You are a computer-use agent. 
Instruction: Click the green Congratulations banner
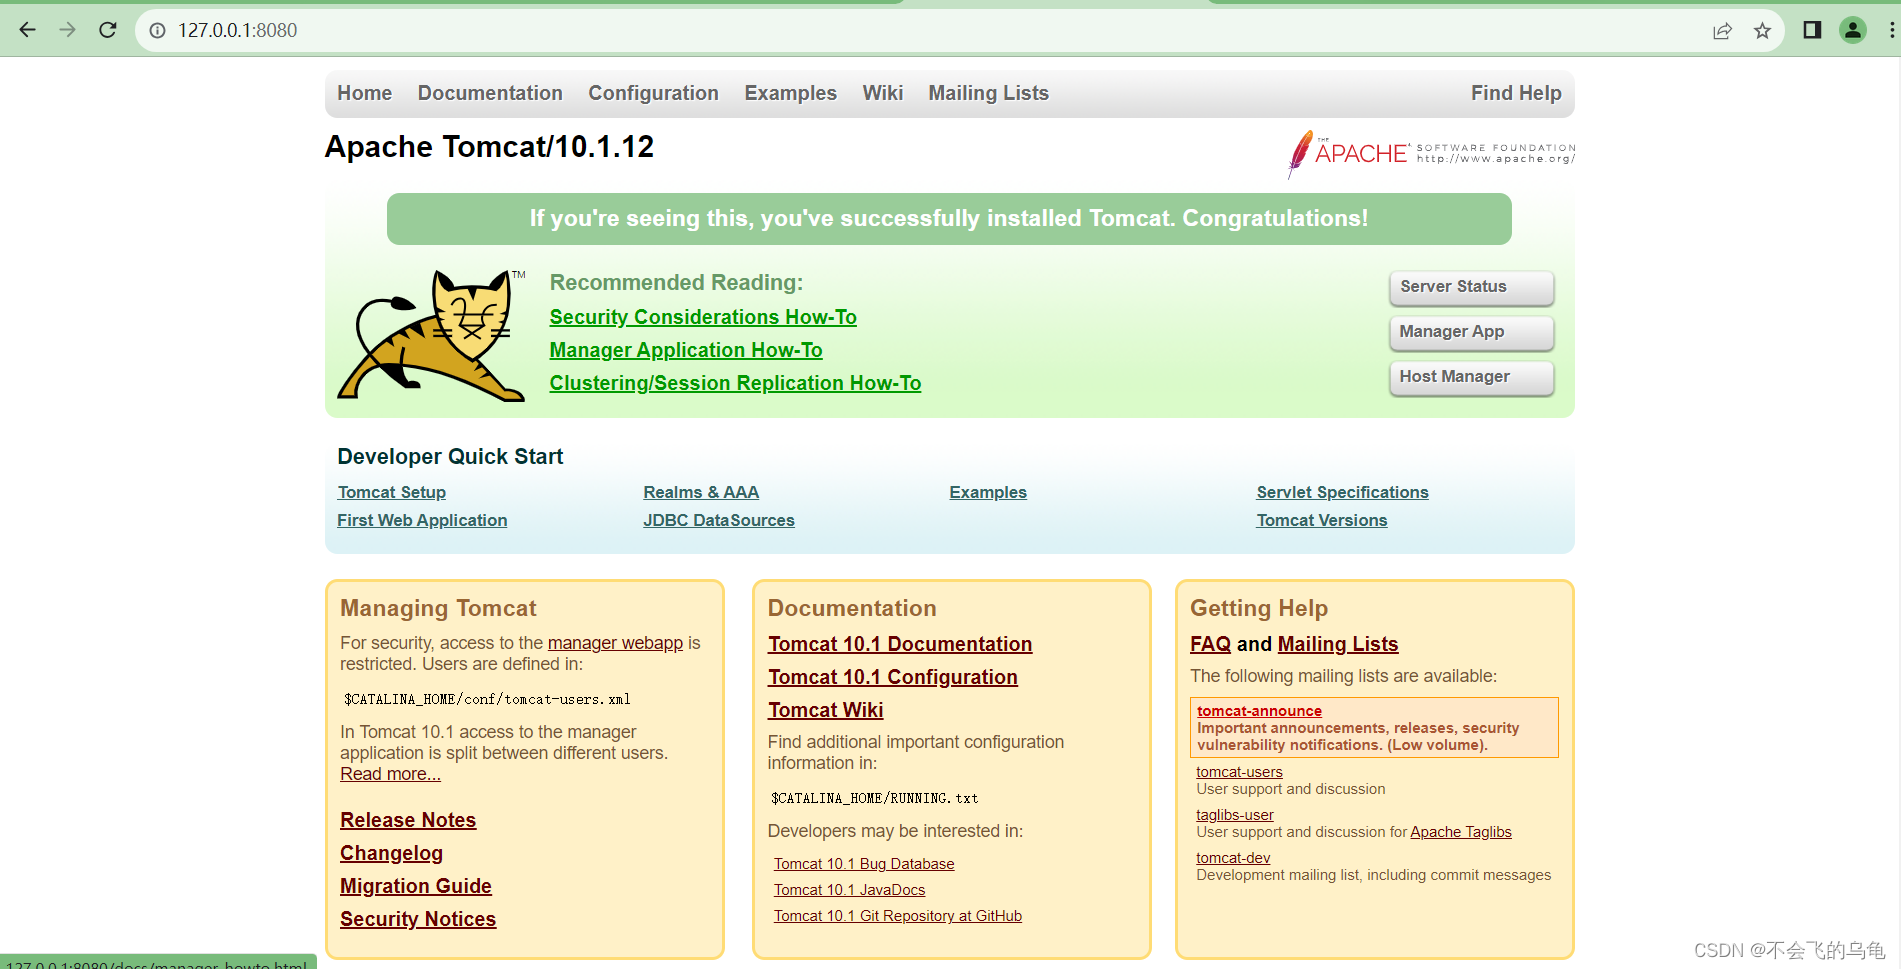tap(949, 219)
